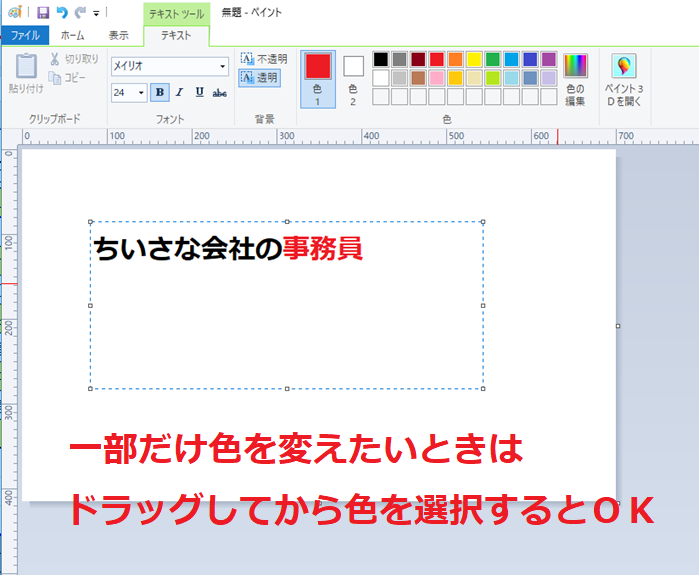
Task: Undo the last action
Action: (62, 13)
